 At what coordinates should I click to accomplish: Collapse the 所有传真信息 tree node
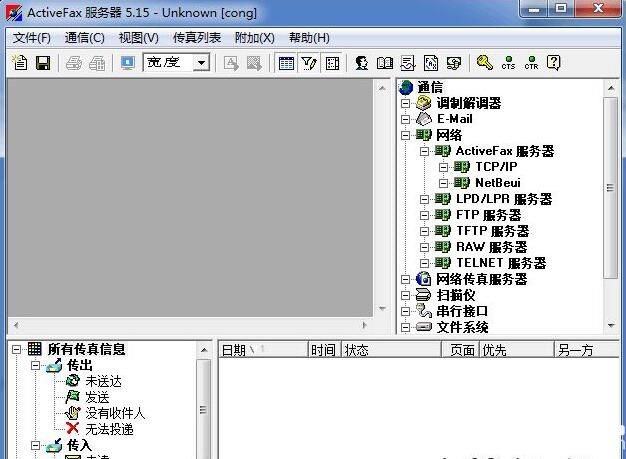[16, 349]
